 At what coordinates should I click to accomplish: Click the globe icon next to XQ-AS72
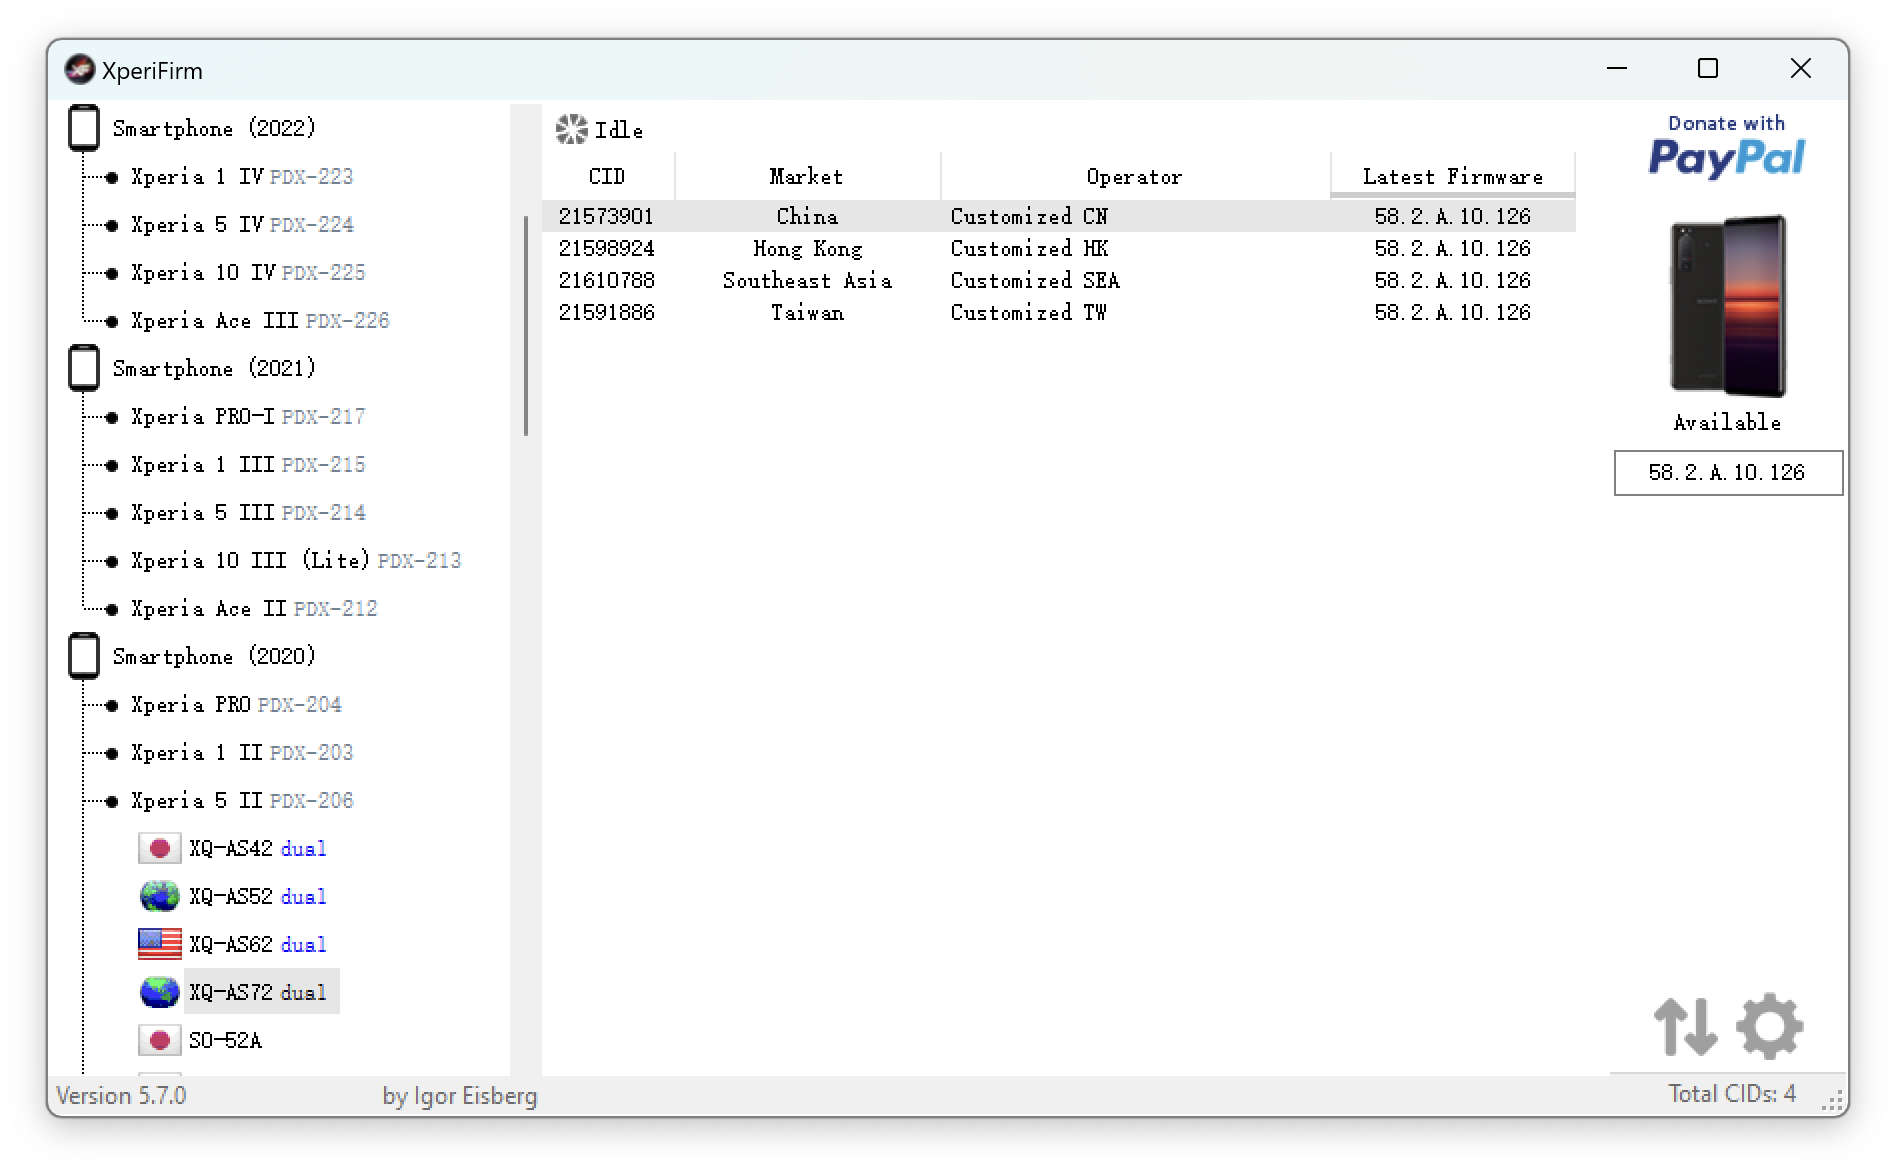[x=159, y=992]
